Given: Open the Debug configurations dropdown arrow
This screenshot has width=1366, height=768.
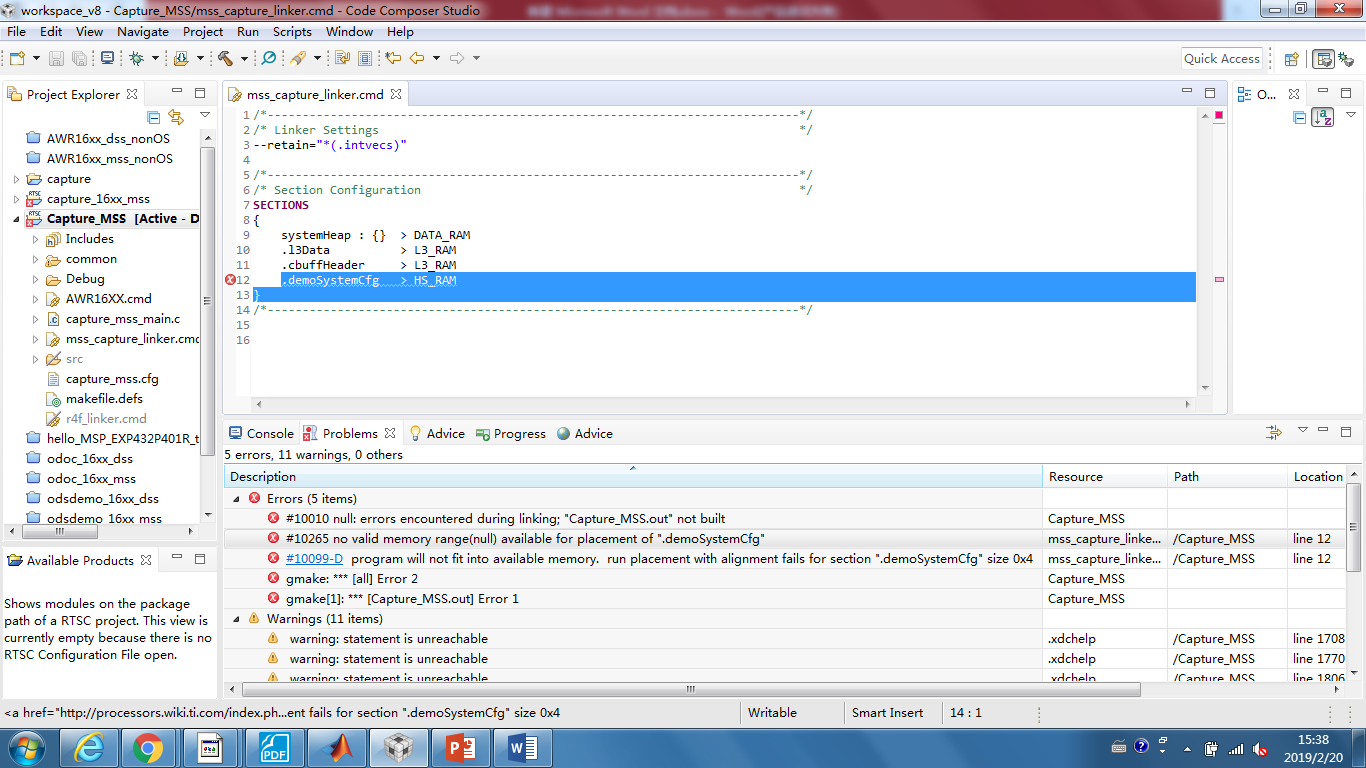Looking at the screenshot, I should point(155,58).
